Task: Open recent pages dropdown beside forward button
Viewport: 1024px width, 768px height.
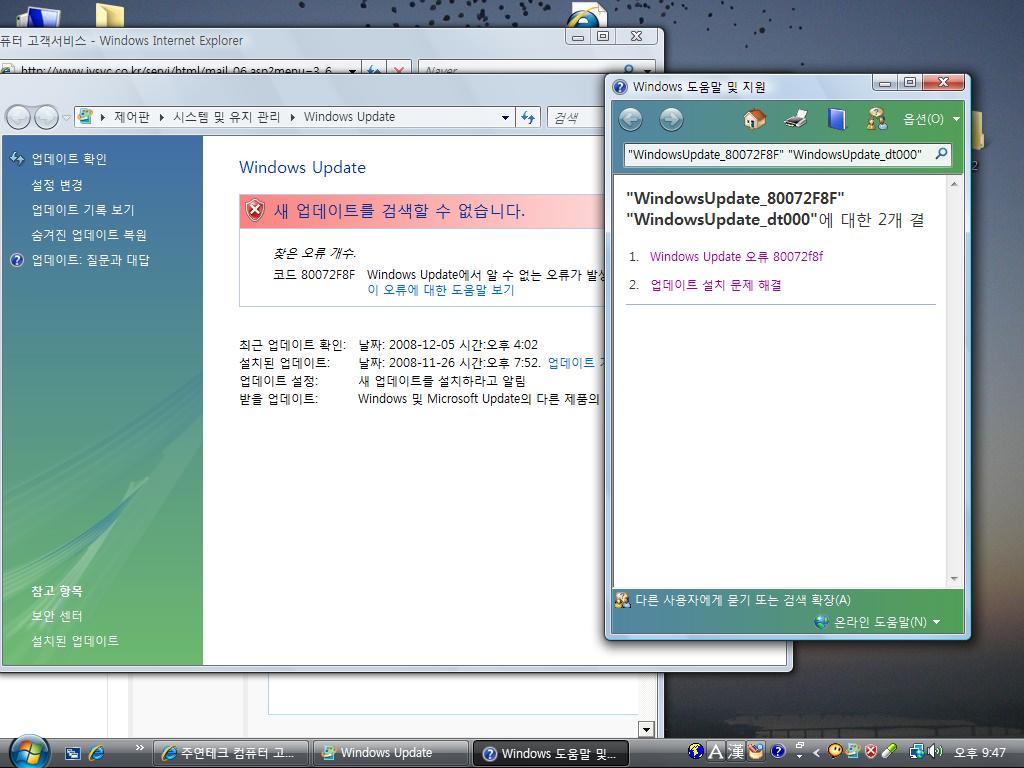Action: click(x=65, y=118)
